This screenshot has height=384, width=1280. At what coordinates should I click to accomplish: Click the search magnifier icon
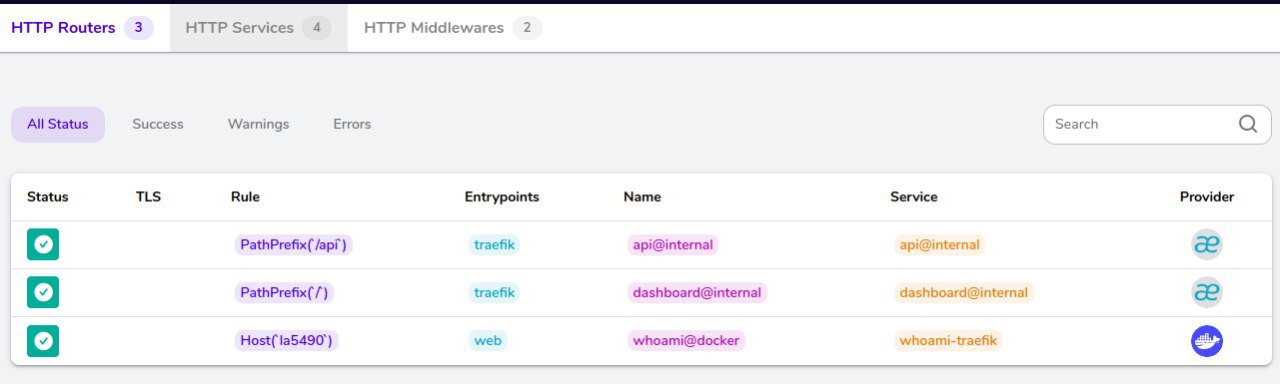[1247, 124]
